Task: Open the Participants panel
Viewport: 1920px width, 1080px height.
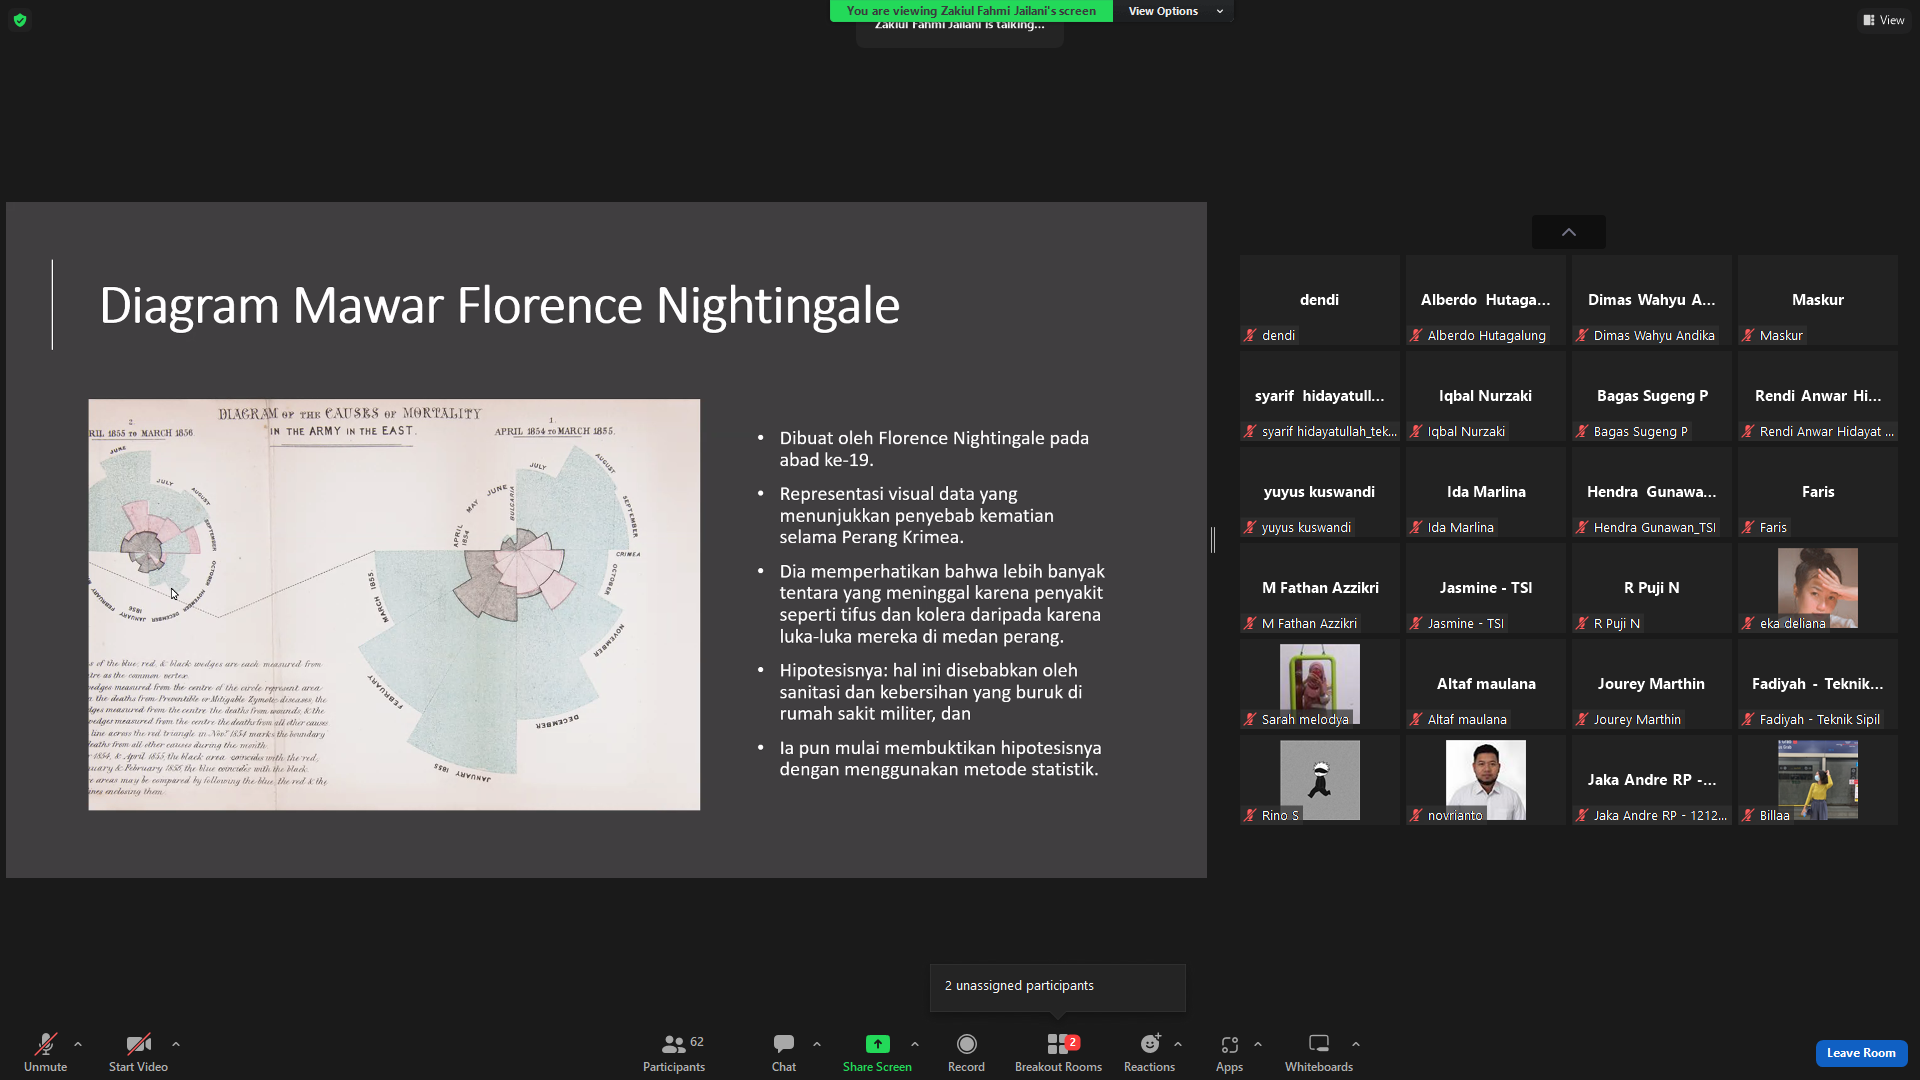Action: pos(674,1052)
